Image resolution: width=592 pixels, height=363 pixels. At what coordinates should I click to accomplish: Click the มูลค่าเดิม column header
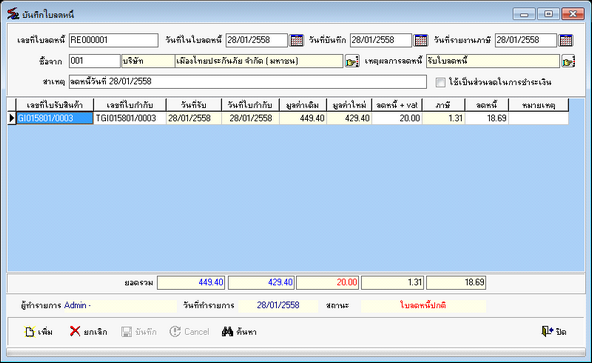tap(303, 105)
